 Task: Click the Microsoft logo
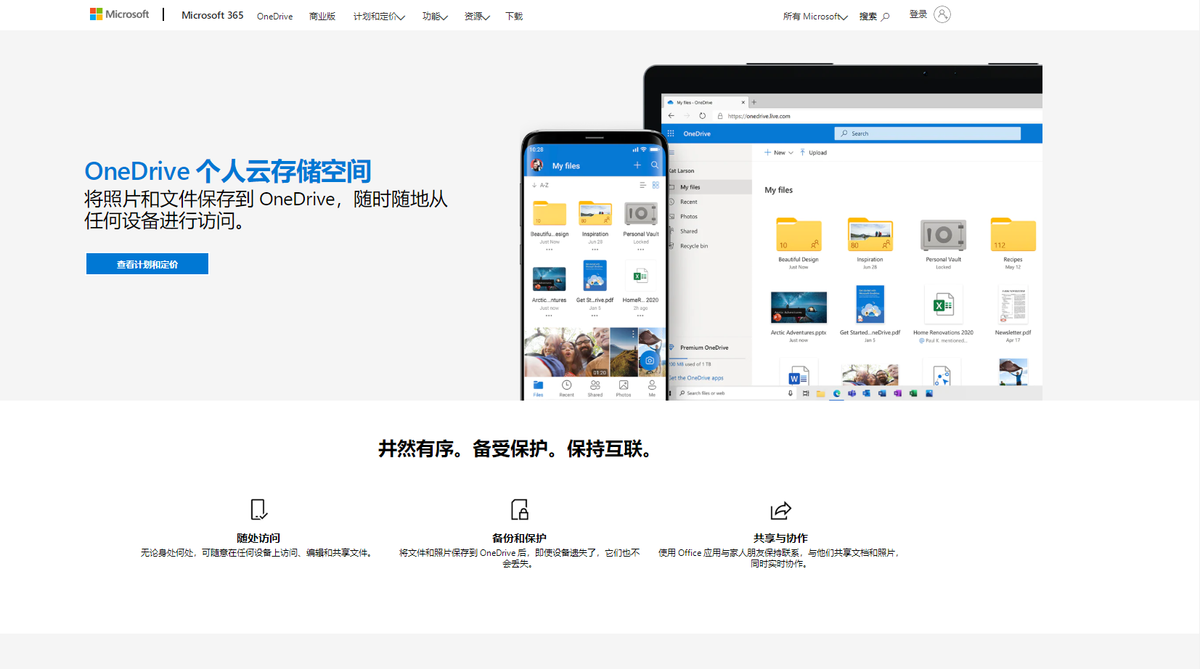[119, 15]
